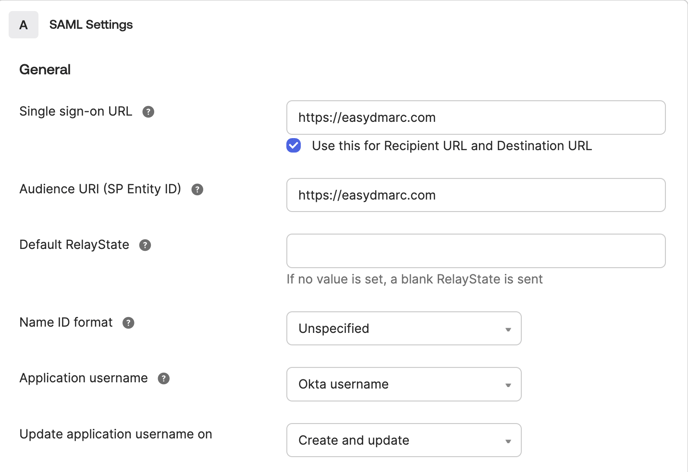Click into the Audience URI input field
Viewport: 688px width, 472px height.
coord(476,195)
